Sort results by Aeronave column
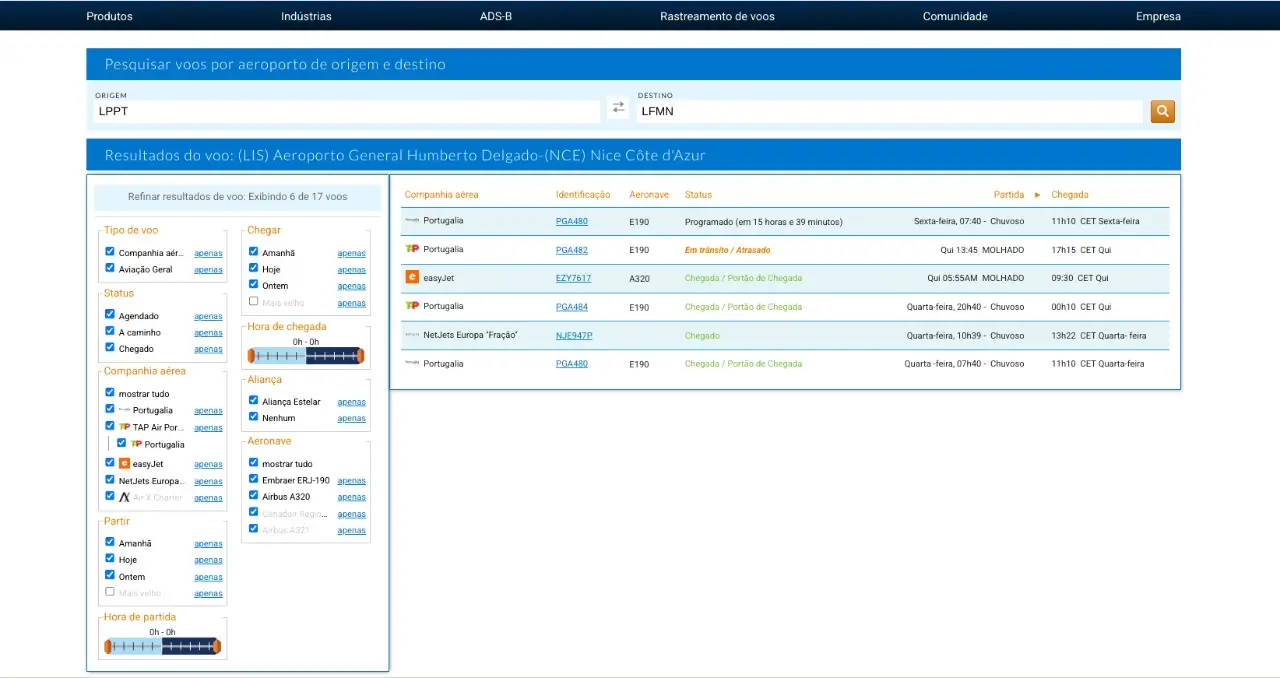 point(649,195)
